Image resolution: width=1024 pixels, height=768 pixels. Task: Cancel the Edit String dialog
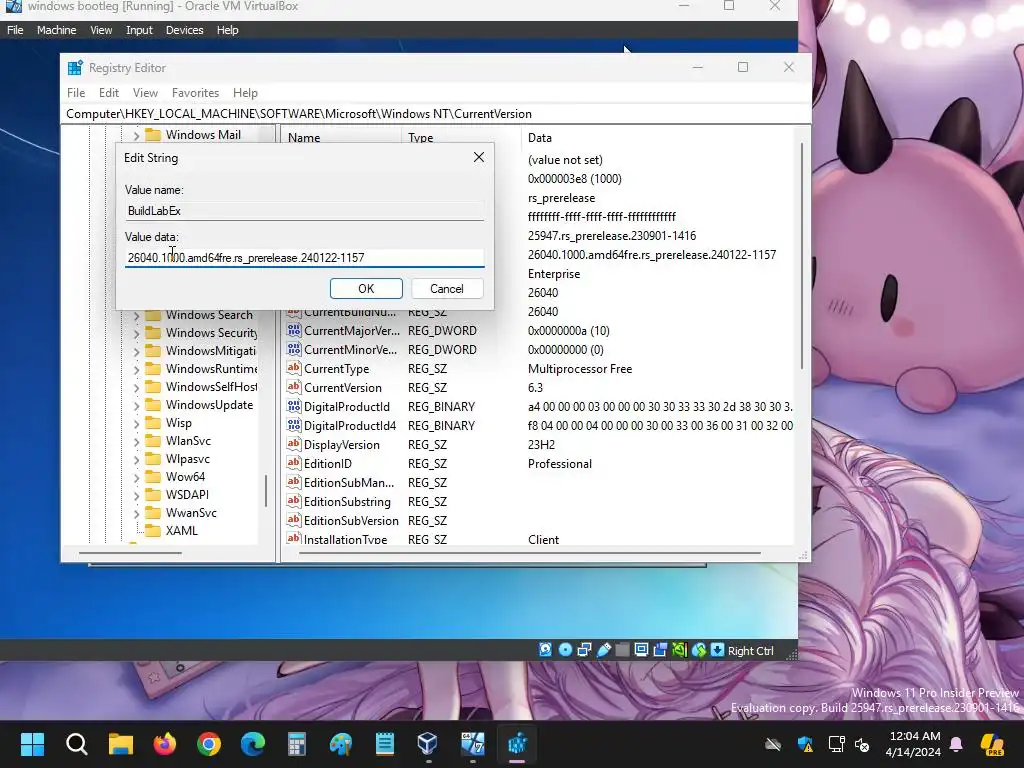pos(447,289)
